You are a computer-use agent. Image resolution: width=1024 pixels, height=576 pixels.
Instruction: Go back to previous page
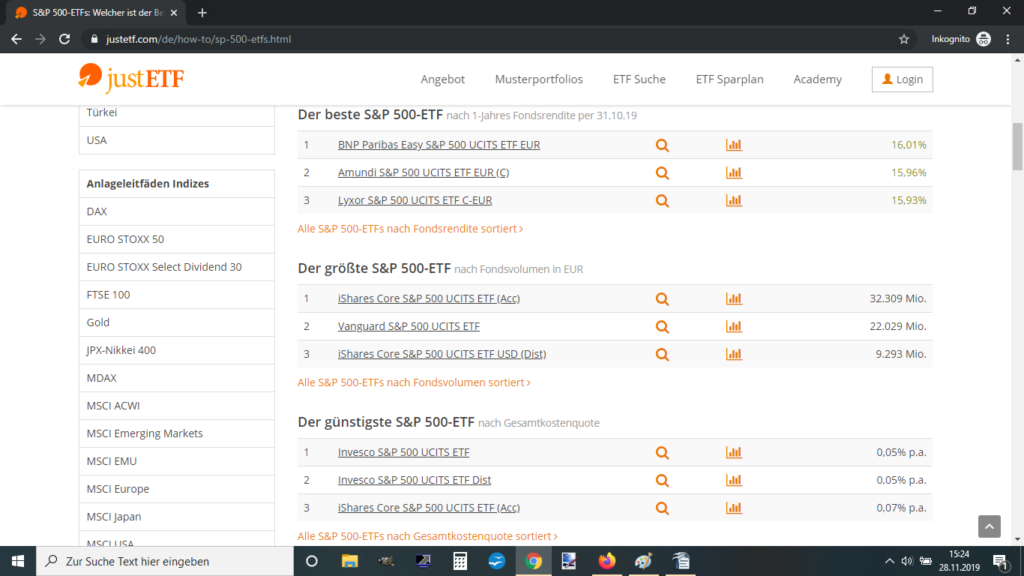(x=16, y=39)
